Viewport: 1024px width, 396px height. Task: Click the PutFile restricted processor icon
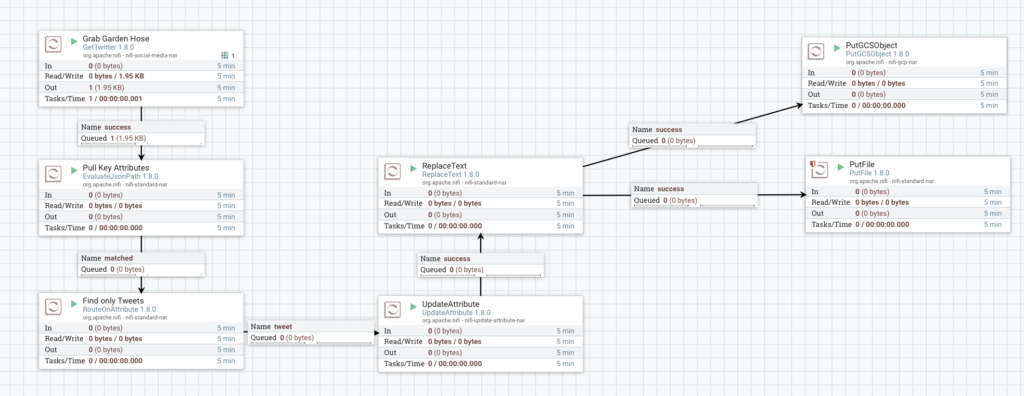(819, 170)
